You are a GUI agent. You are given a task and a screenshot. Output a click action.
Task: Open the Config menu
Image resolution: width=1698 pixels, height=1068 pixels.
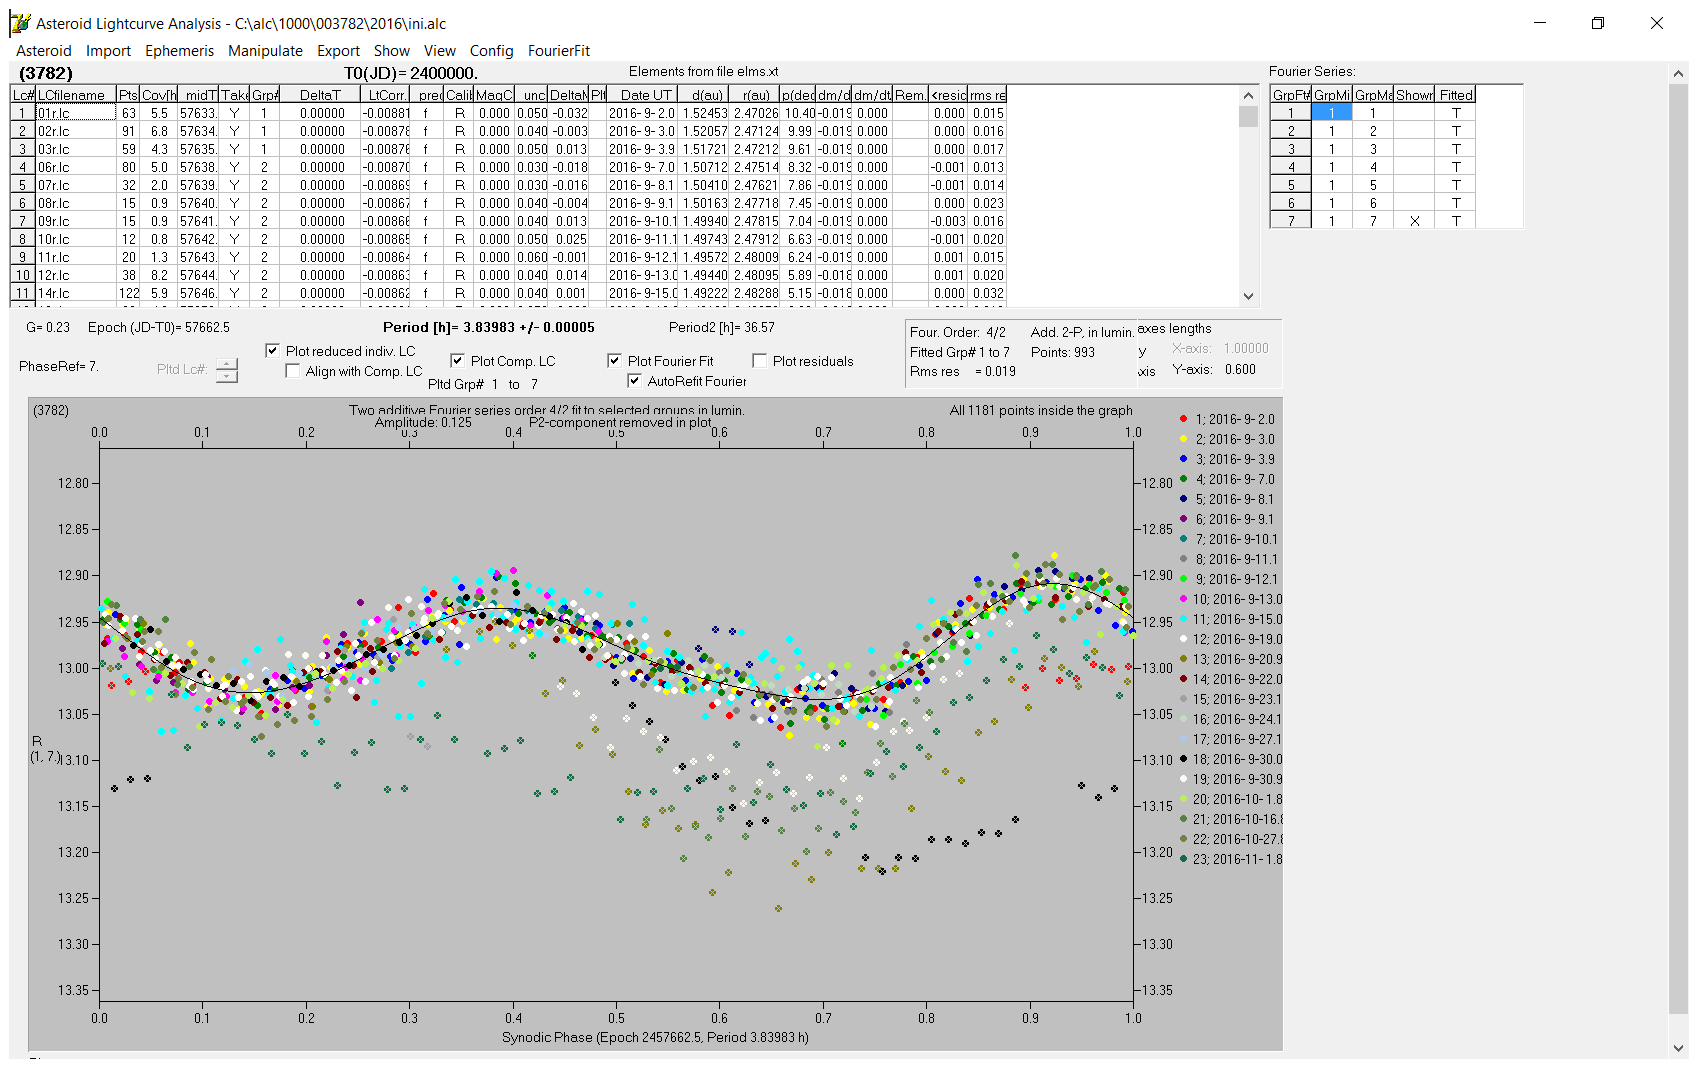491,51
